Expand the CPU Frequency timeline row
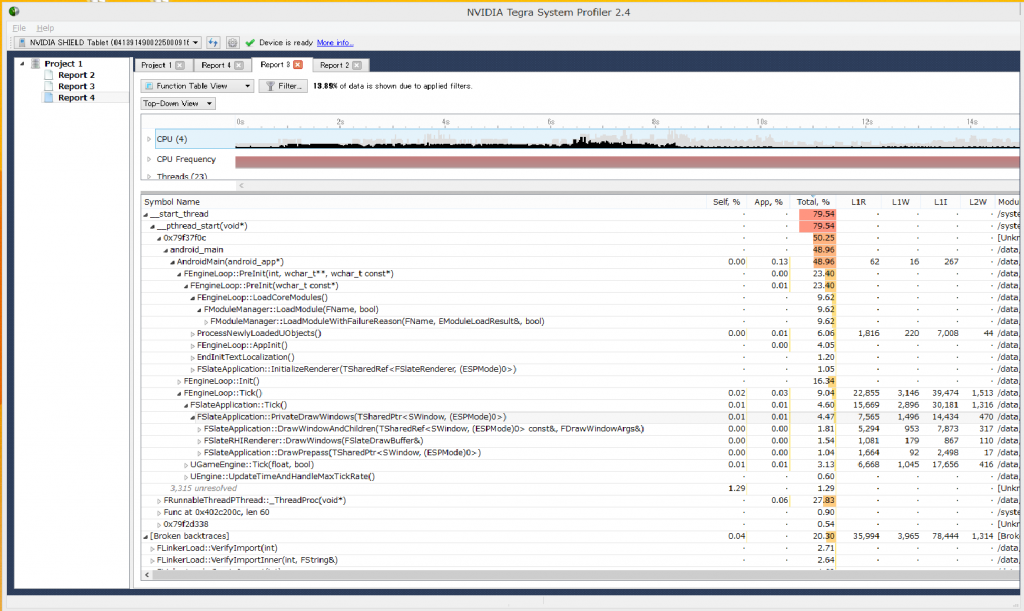This screenshot has width=1024, height=611. pyautogui.click(x=149, y=159)
